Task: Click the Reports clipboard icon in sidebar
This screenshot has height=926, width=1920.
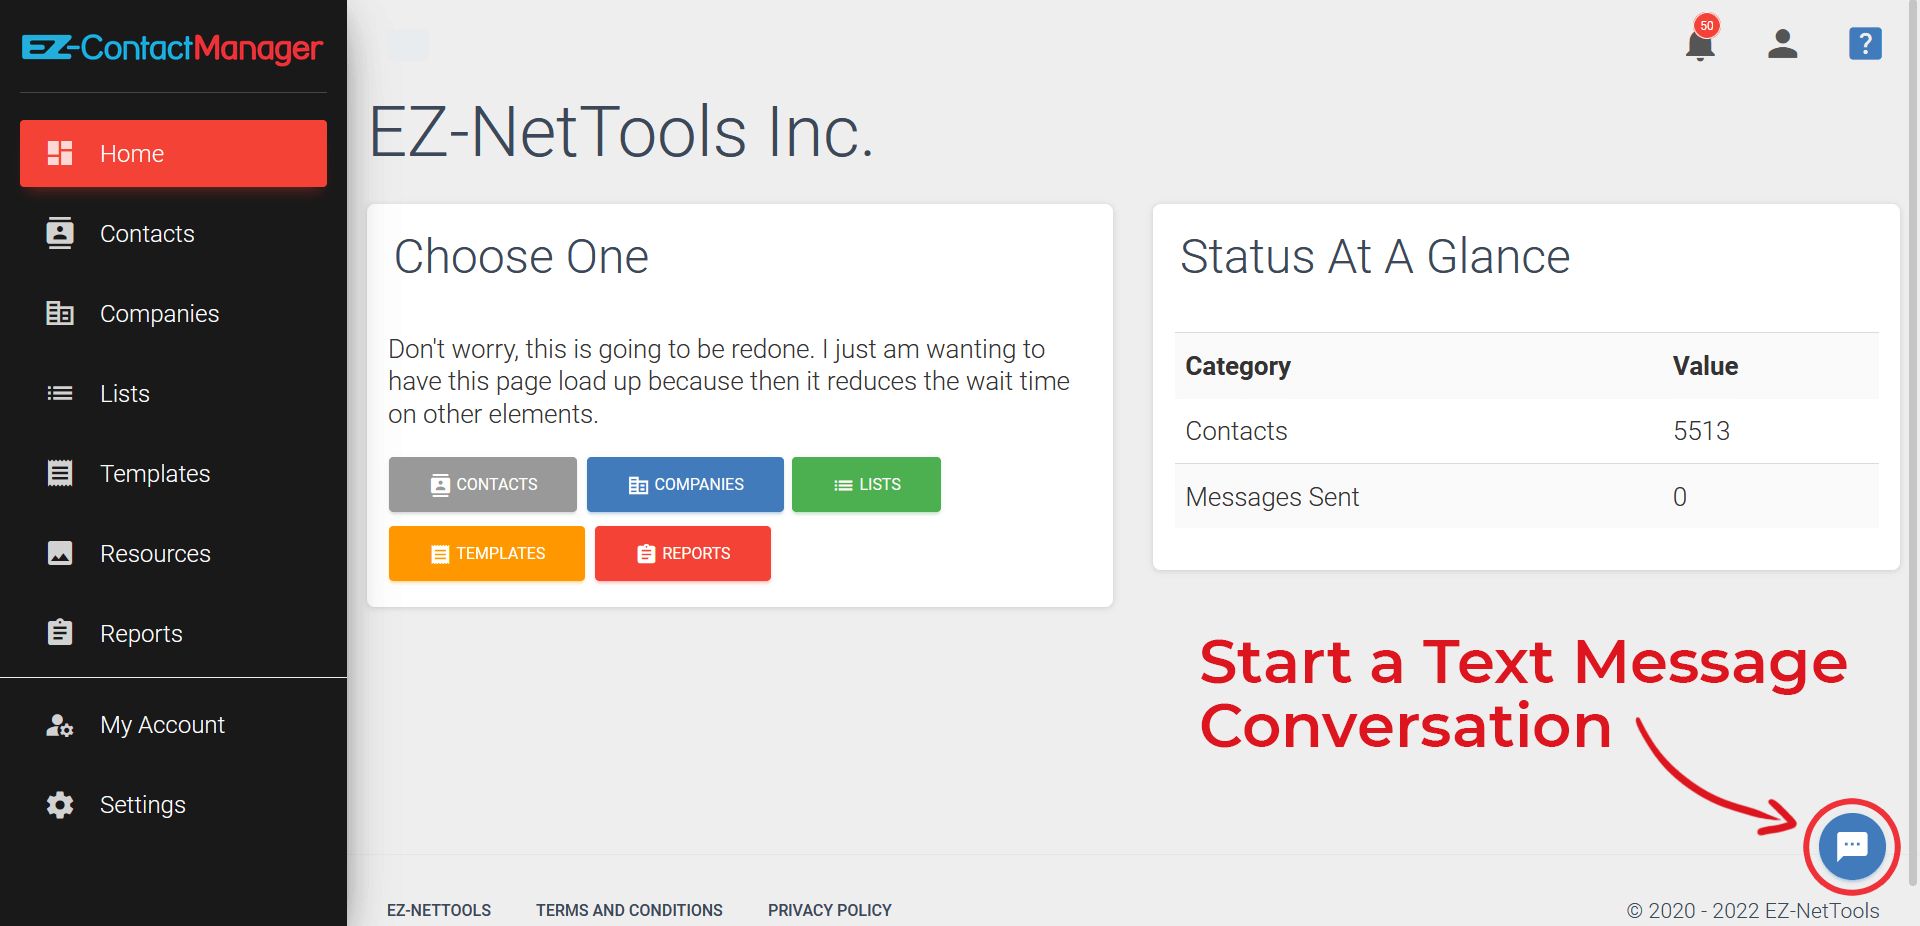Action: [x=60, y=632]
